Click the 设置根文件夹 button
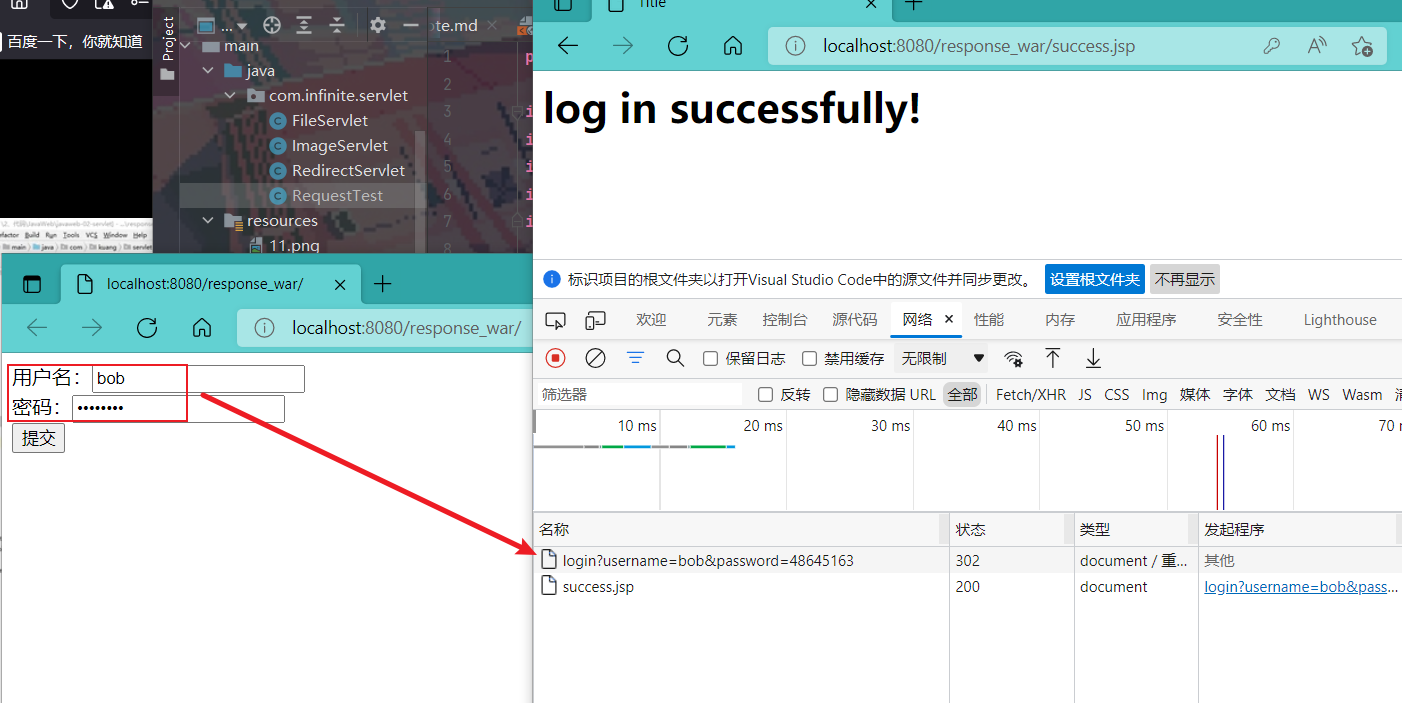The width and height of the screenshot is (1402, 703). (1095, 280)
